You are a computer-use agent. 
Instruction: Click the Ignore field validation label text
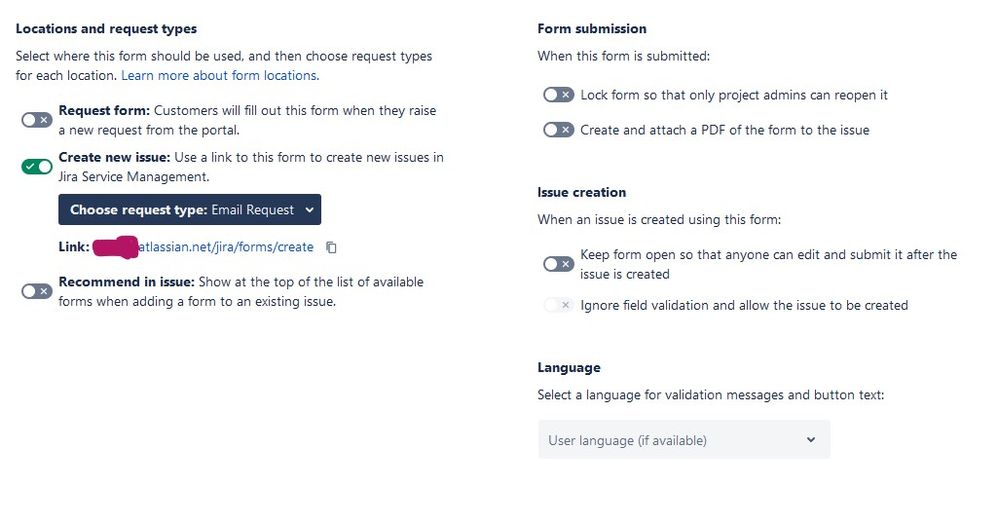point(744,306)
